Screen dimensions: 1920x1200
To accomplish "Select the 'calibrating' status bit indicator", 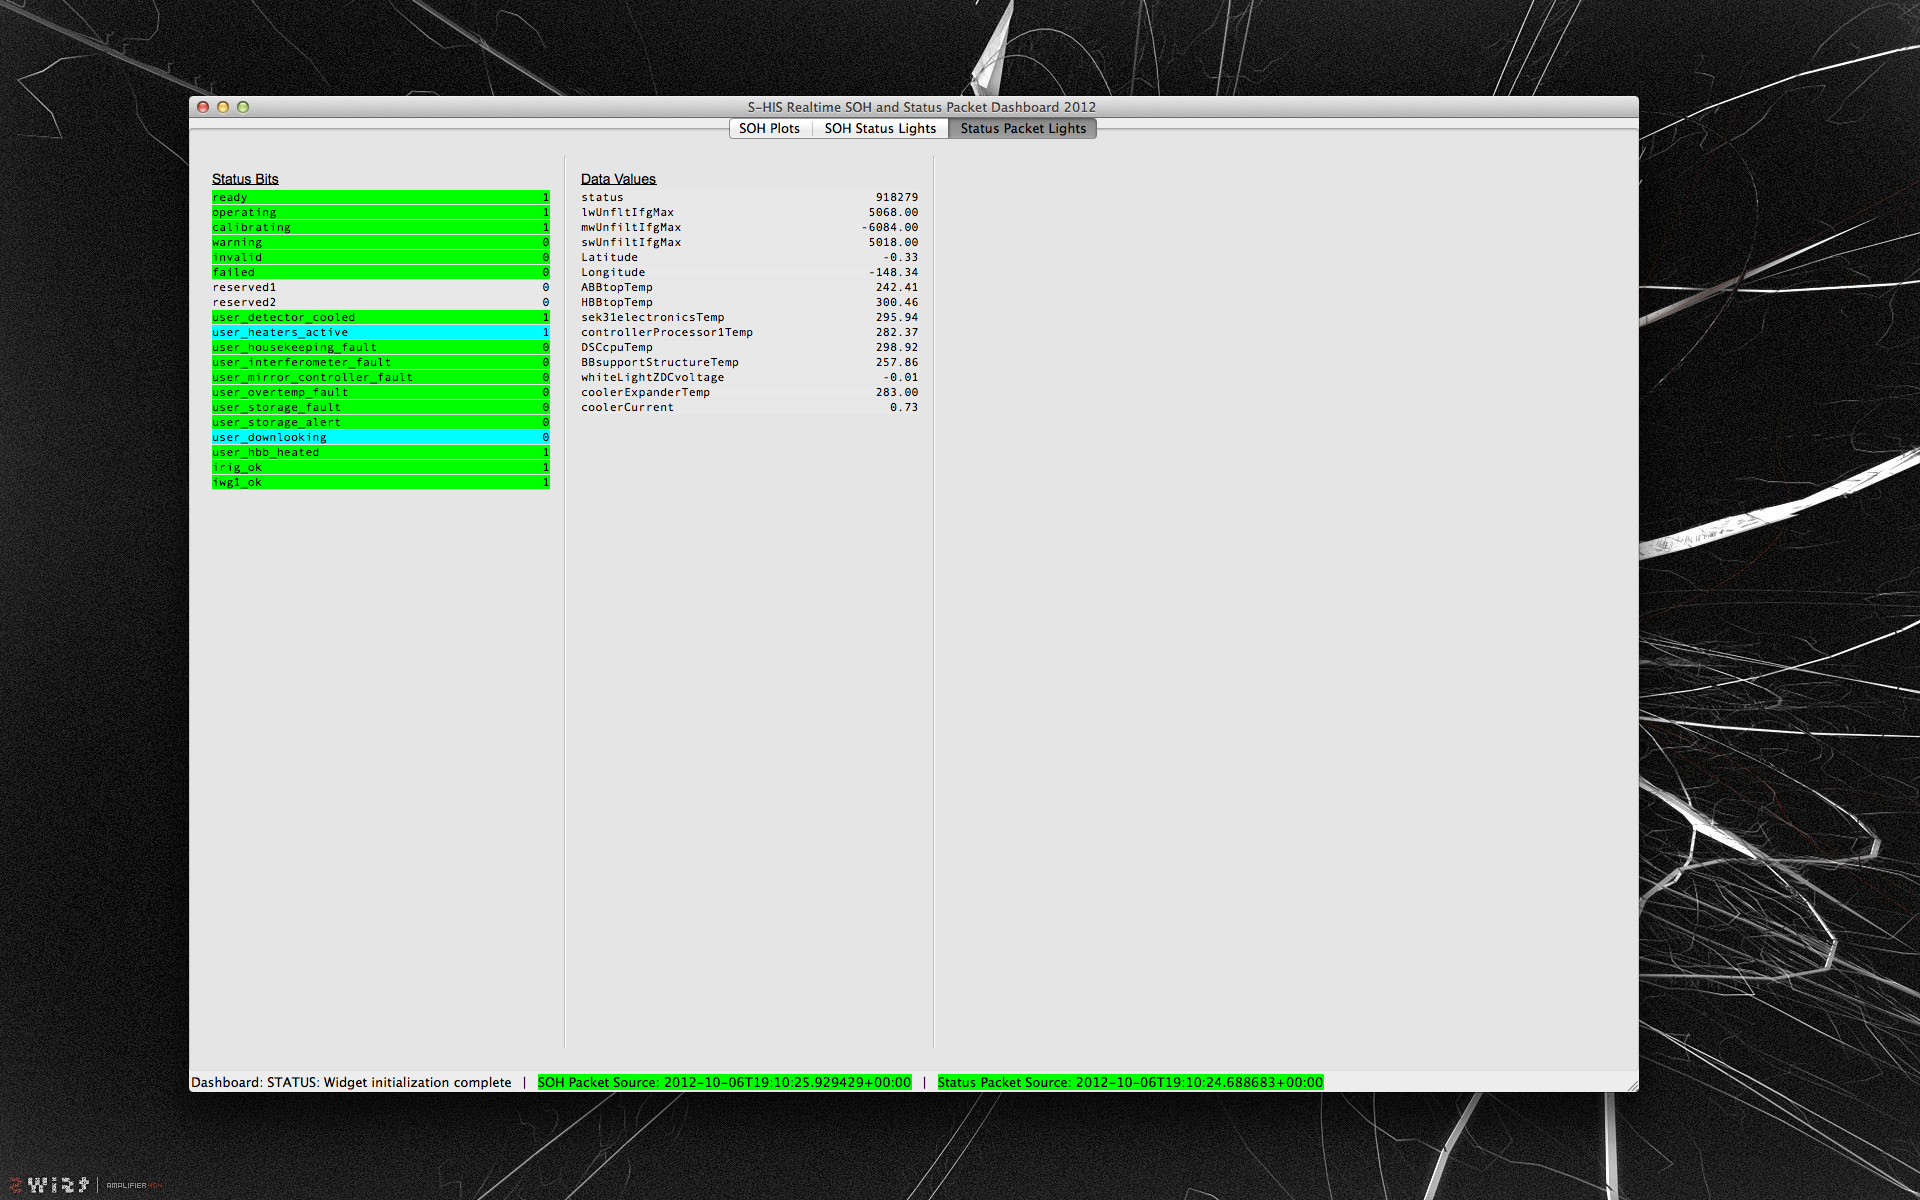I will point(380,227).
